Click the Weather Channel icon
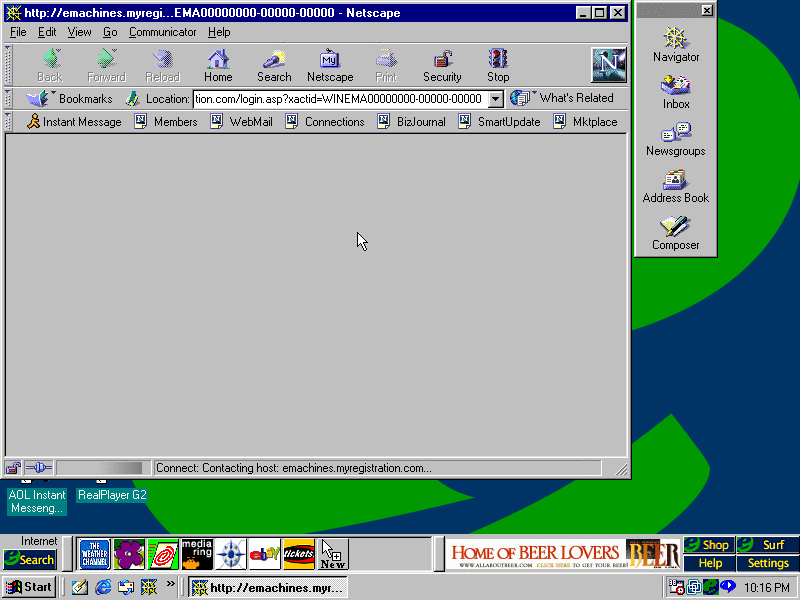 tap(94, 553)
